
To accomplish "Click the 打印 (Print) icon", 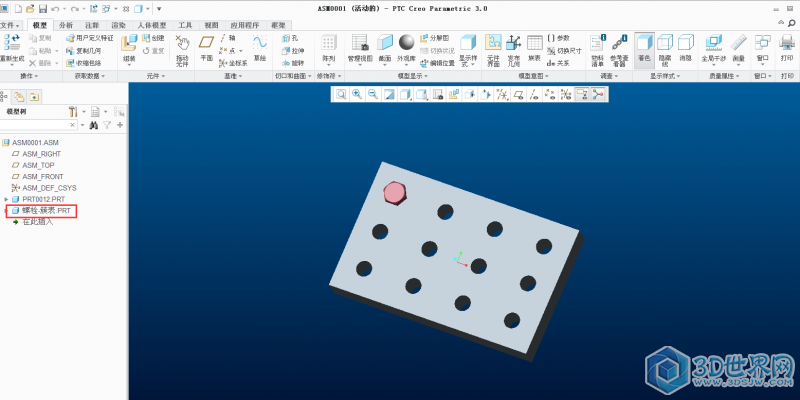I will (787, 46).
